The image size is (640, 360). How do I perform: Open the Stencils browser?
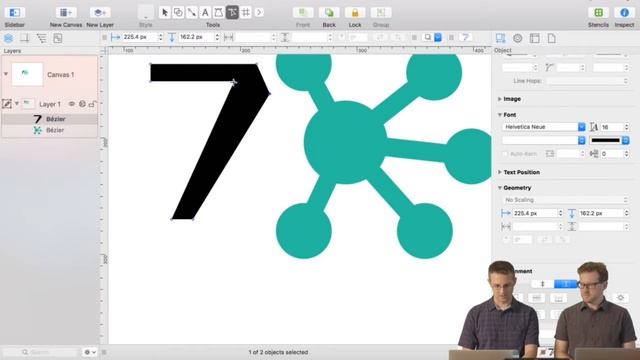point(598,13)
